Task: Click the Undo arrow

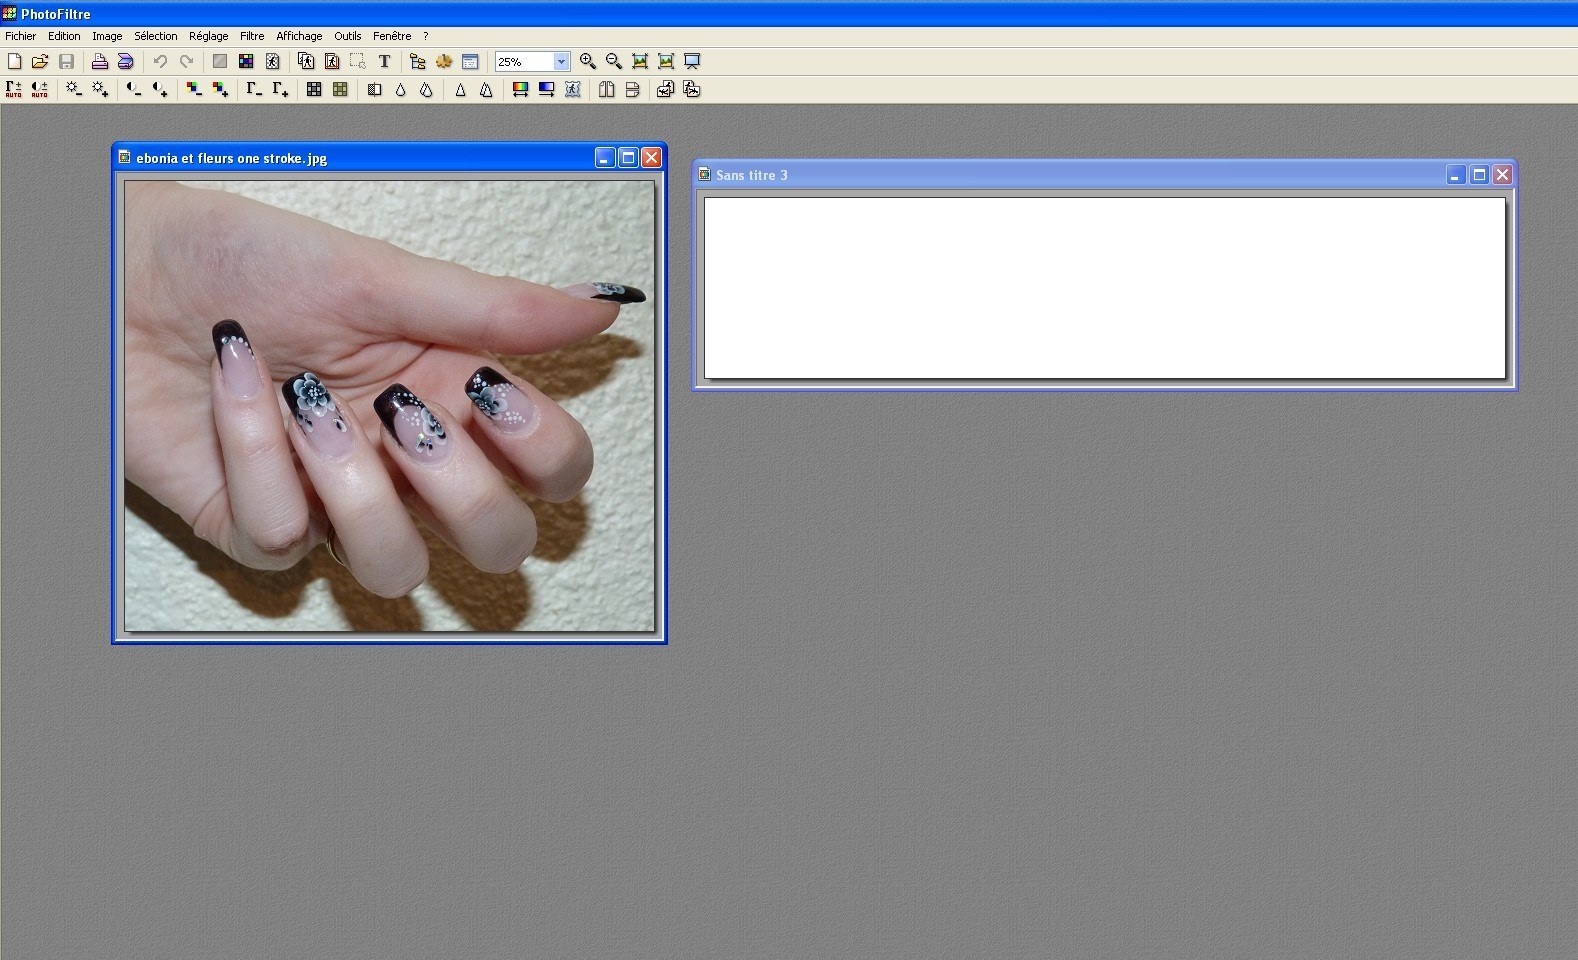Action: (160, 62)
